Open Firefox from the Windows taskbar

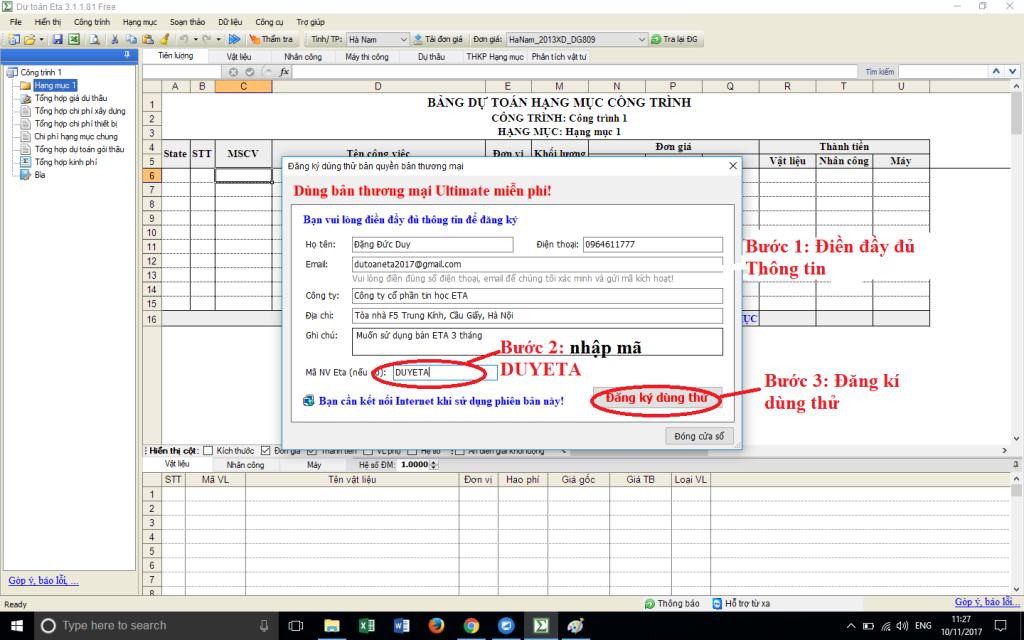pyautogui.click(x=436, y=625)
